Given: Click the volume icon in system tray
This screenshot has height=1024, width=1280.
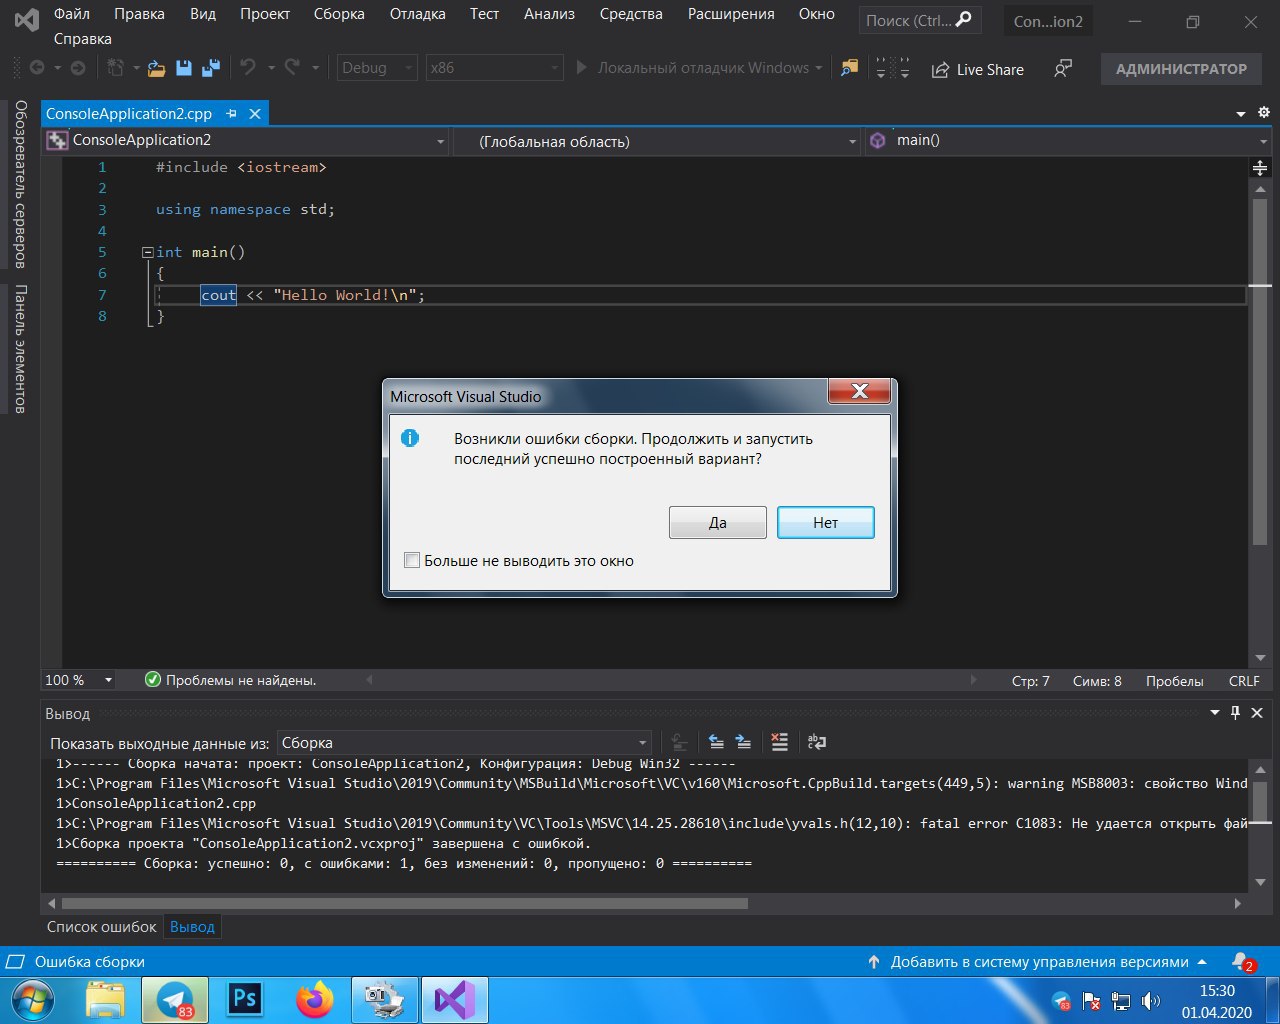Looking at the screenshot, I should (x=1151, y=1001).
